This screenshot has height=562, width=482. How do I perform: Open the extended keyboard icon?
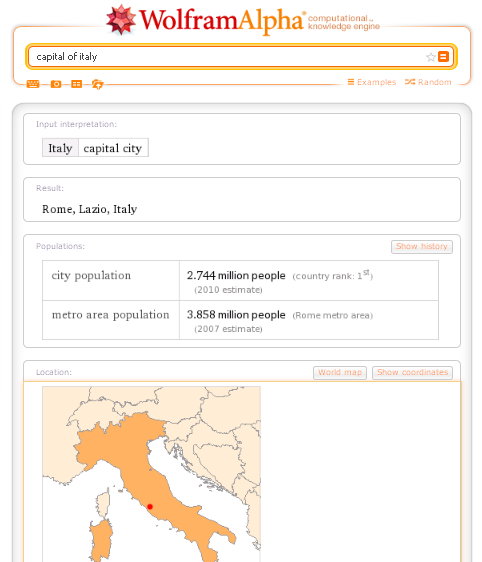click(x=33, y=84)
